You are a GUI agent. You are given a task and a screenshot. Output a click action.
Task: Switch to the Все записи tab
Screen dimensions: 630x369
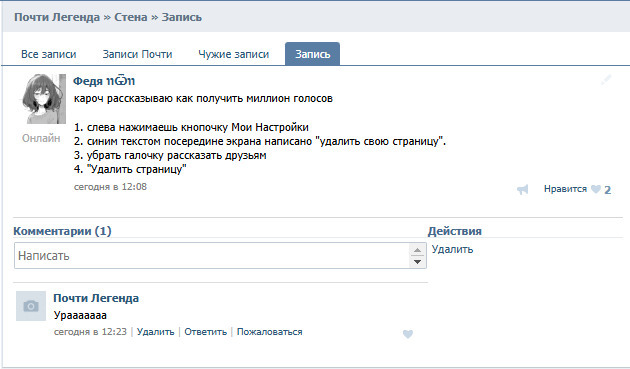[49, 54]
